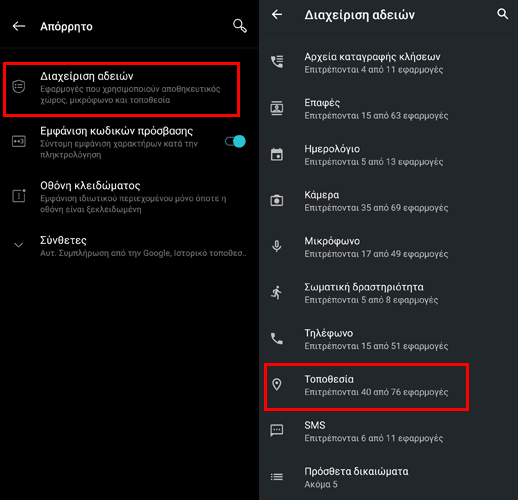Image resolution: width=518 pixels, height=500 pixels.
Task: Open Επαφές permission list
Action: click(x=388, y=109)
